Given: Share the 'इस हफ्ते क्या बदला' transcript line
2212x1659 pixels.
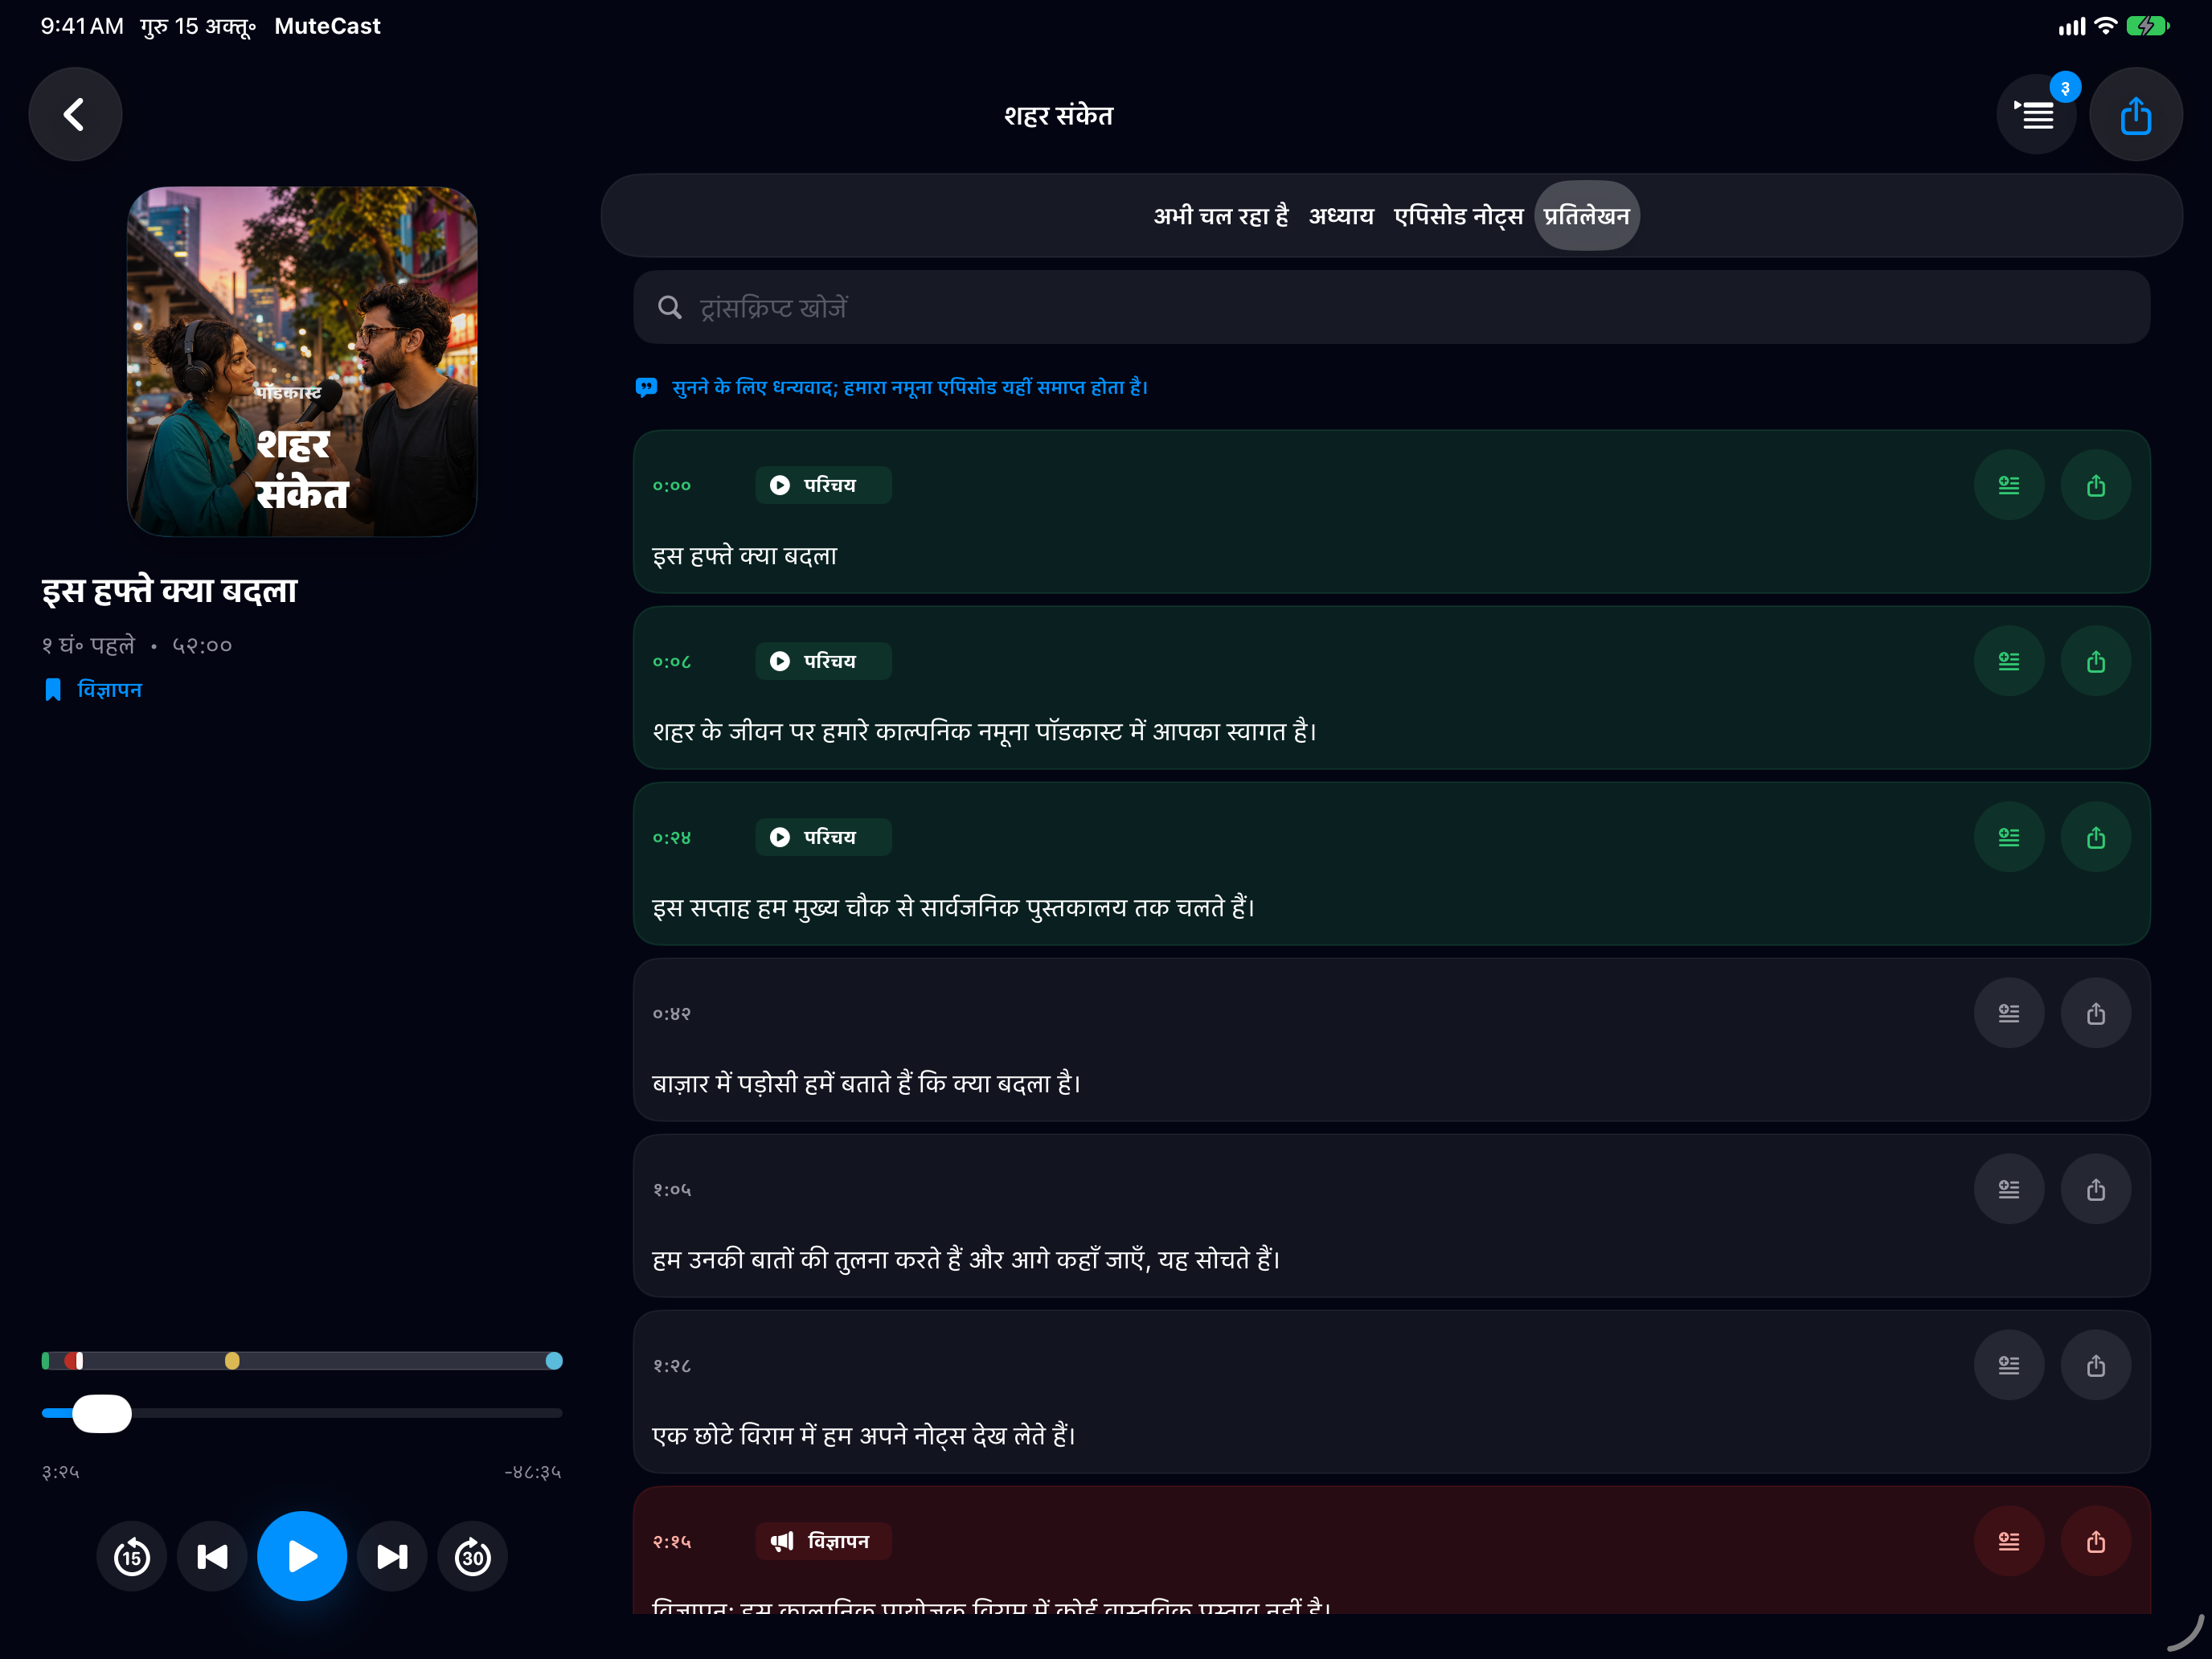Looking at the screenshot, I should point(2096,486).
